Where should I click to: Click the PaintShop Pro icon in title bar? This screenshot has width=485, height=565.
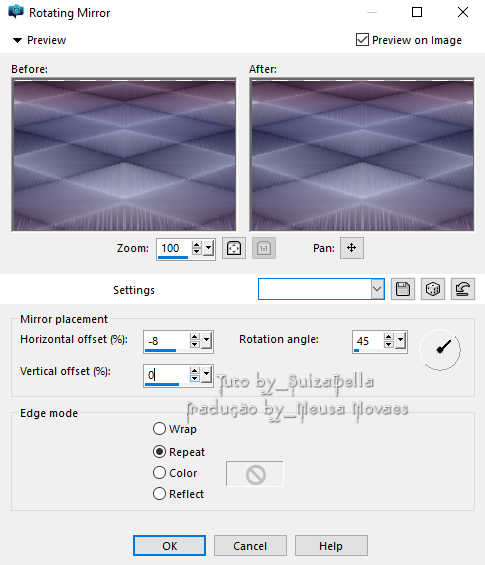coord(15,12)
